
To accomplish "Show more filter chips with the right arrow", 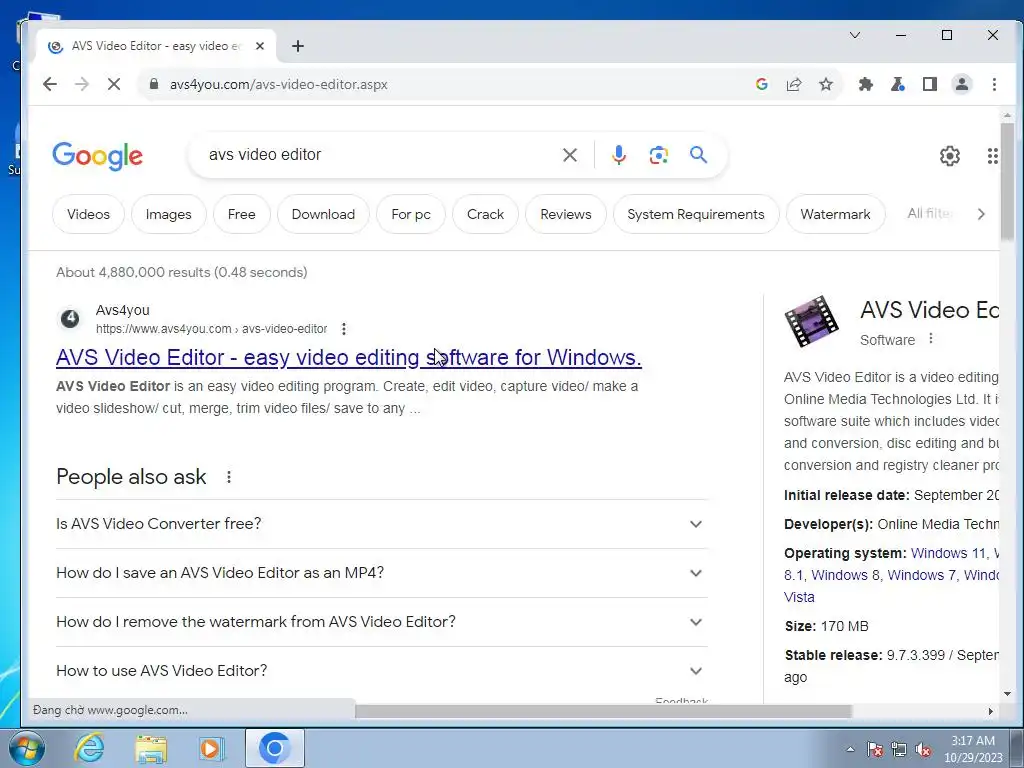I will click(980, 214).
